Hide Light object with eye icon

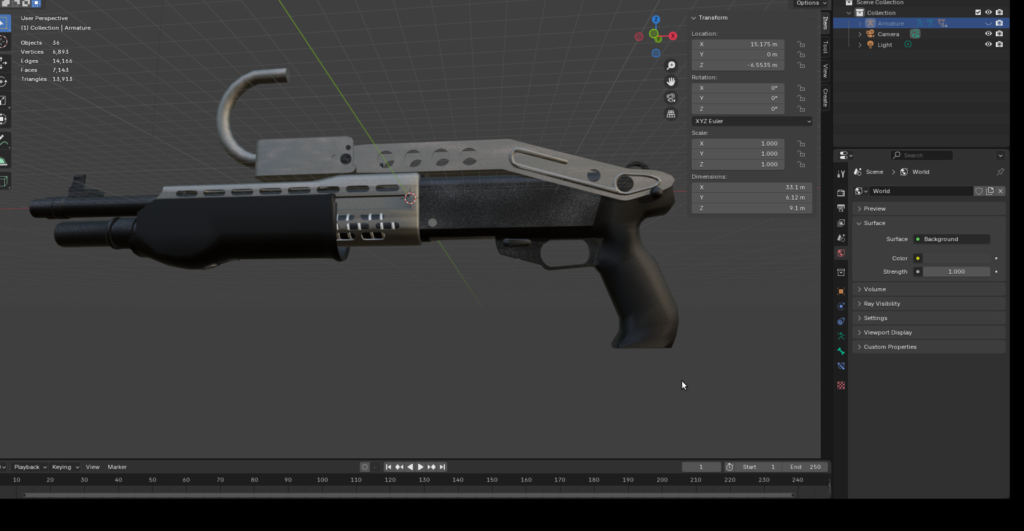click(988, 44)
